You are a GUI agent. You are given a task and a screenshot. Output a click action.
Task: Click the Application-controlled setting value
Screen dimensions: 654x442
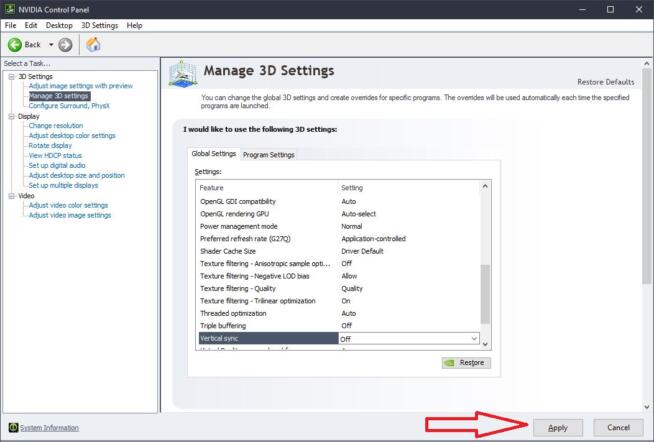click(x=373, y=239)
